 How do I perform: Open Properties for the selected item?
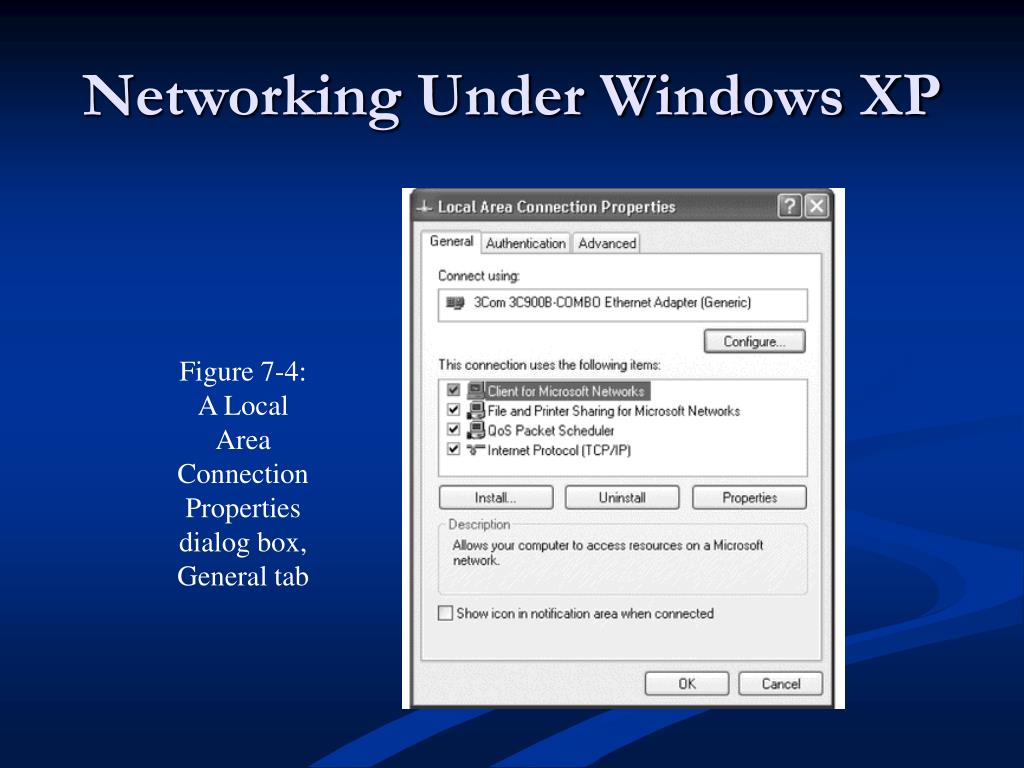coord(749,498)
